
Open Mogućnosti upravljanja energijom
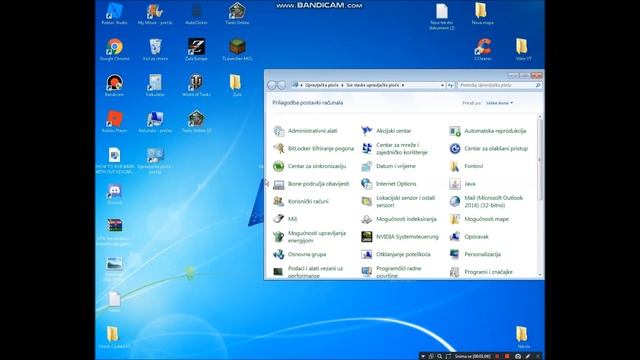click(310, 237)
